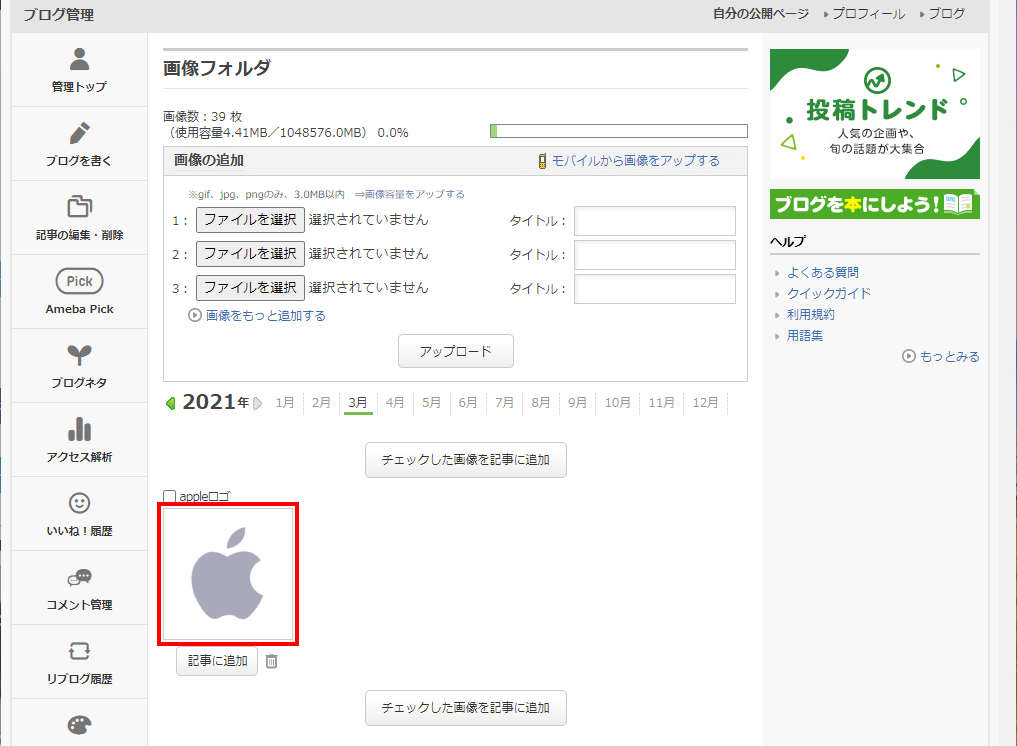The image size is (1017, 746).
Task: Delete the appleロゴ image with trash icon
Action: click(272, 661)
